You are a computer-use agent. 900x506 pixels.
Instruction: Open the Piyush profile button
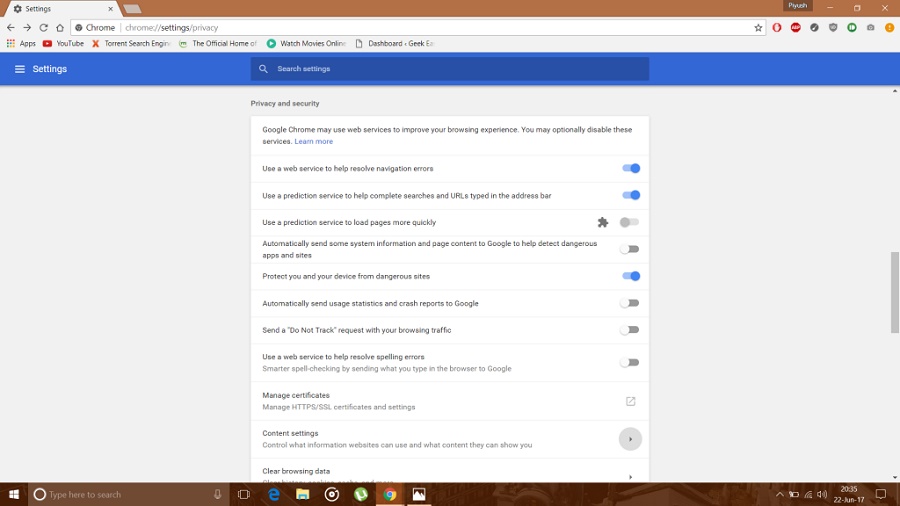click(x=797, y=6)
